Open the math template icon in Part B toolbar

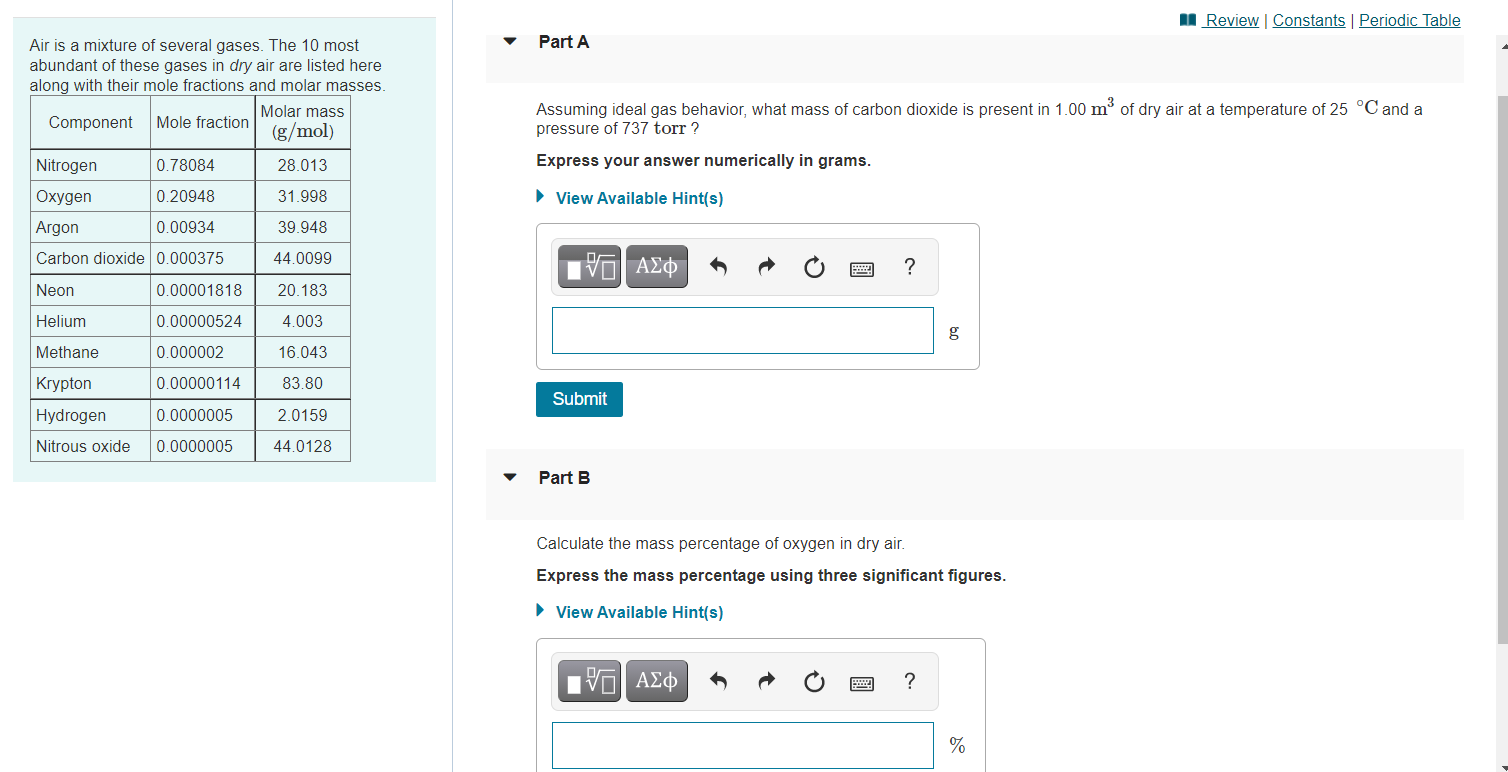tap(588, 680)
